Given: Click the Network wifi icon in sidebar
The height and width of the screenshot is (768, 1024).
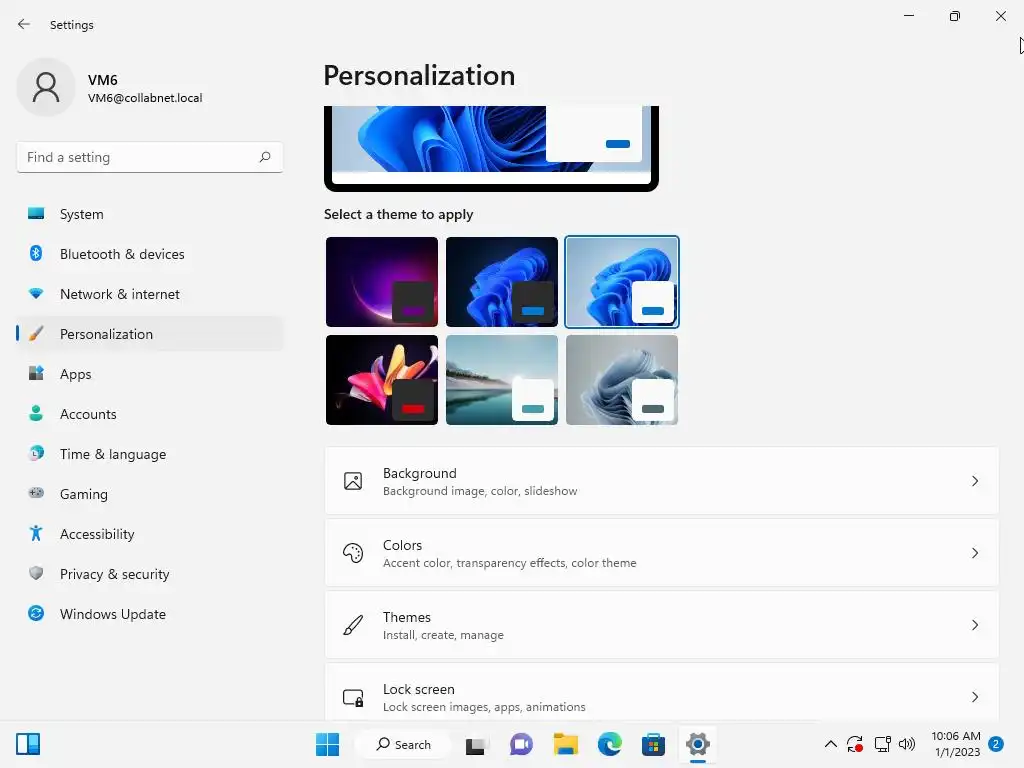Looking at the screenshot, I should click(36, 294).
